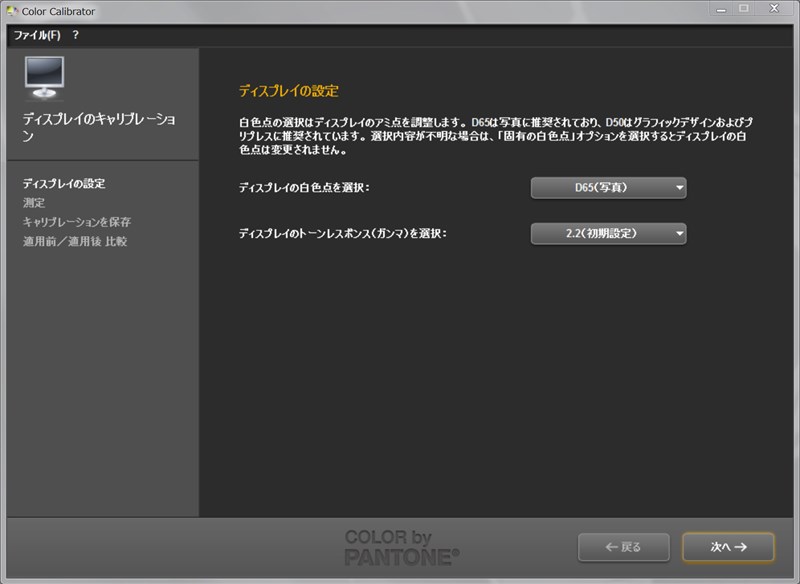Maximize the Color Calibrator window
Image resolution: width=800 pixels, height=584 pixels.
[744, 9]
